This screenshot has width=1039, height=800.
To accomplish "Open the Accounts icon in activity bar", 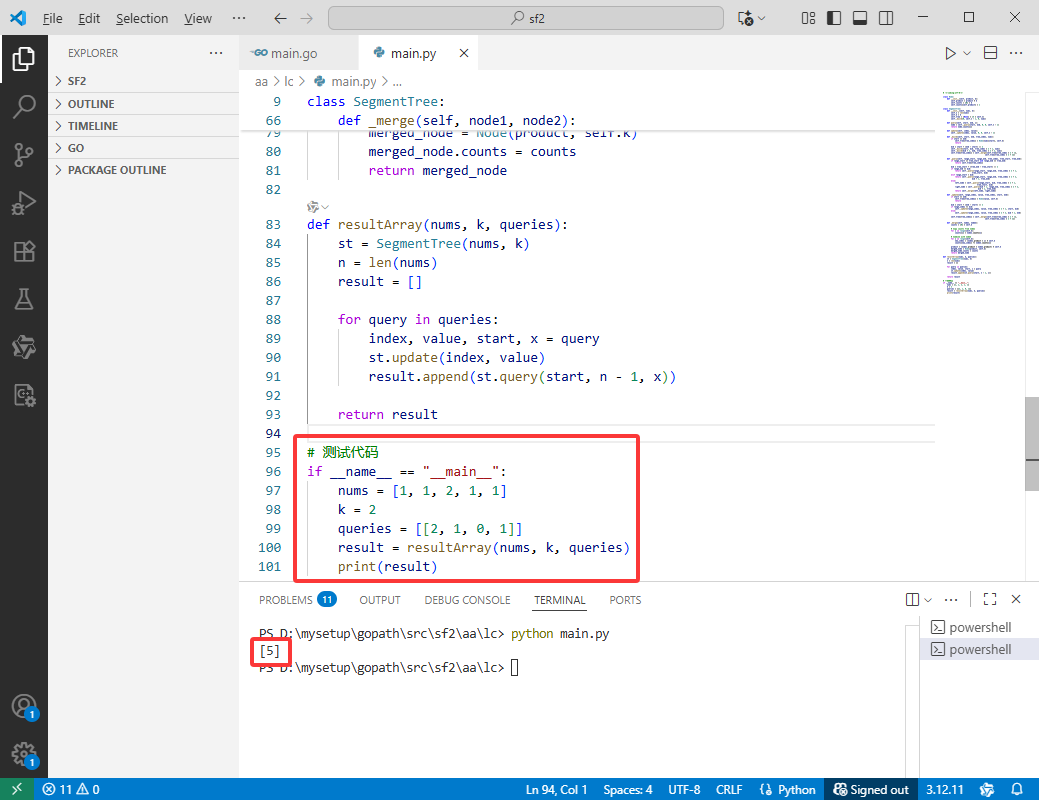I will 24,707.
